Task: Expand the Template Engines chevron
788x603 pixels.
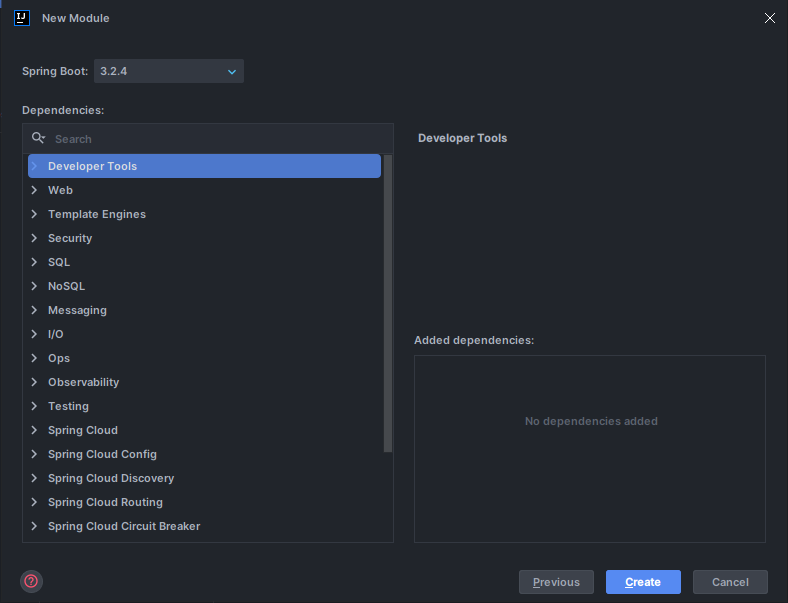Action: (34, 214)
